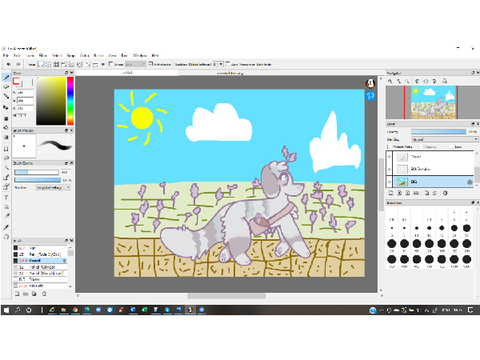Open Google Chrome from the taskbar
The width and height of the screenshot is (480, 360).
[75, 310]
